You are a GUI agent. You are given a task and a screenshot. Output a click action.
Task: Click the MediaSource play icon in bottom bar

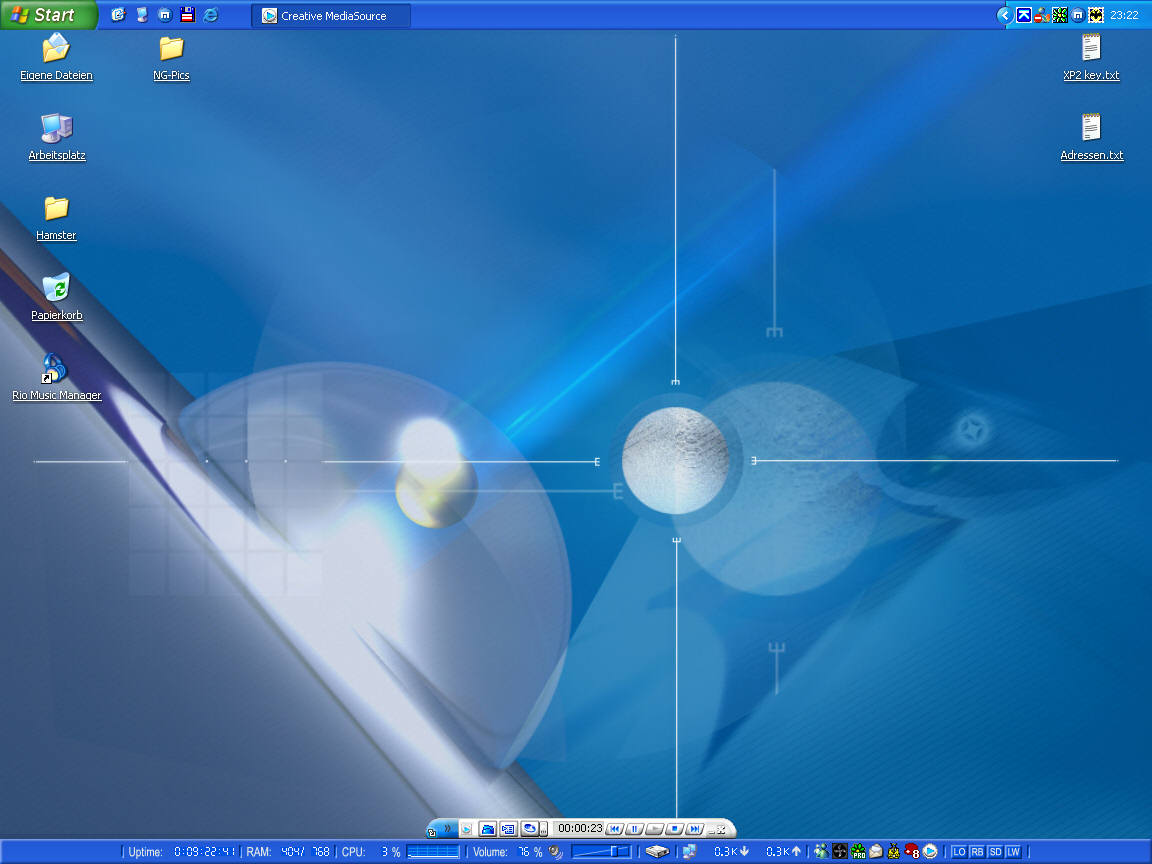[x=930, y=852]
